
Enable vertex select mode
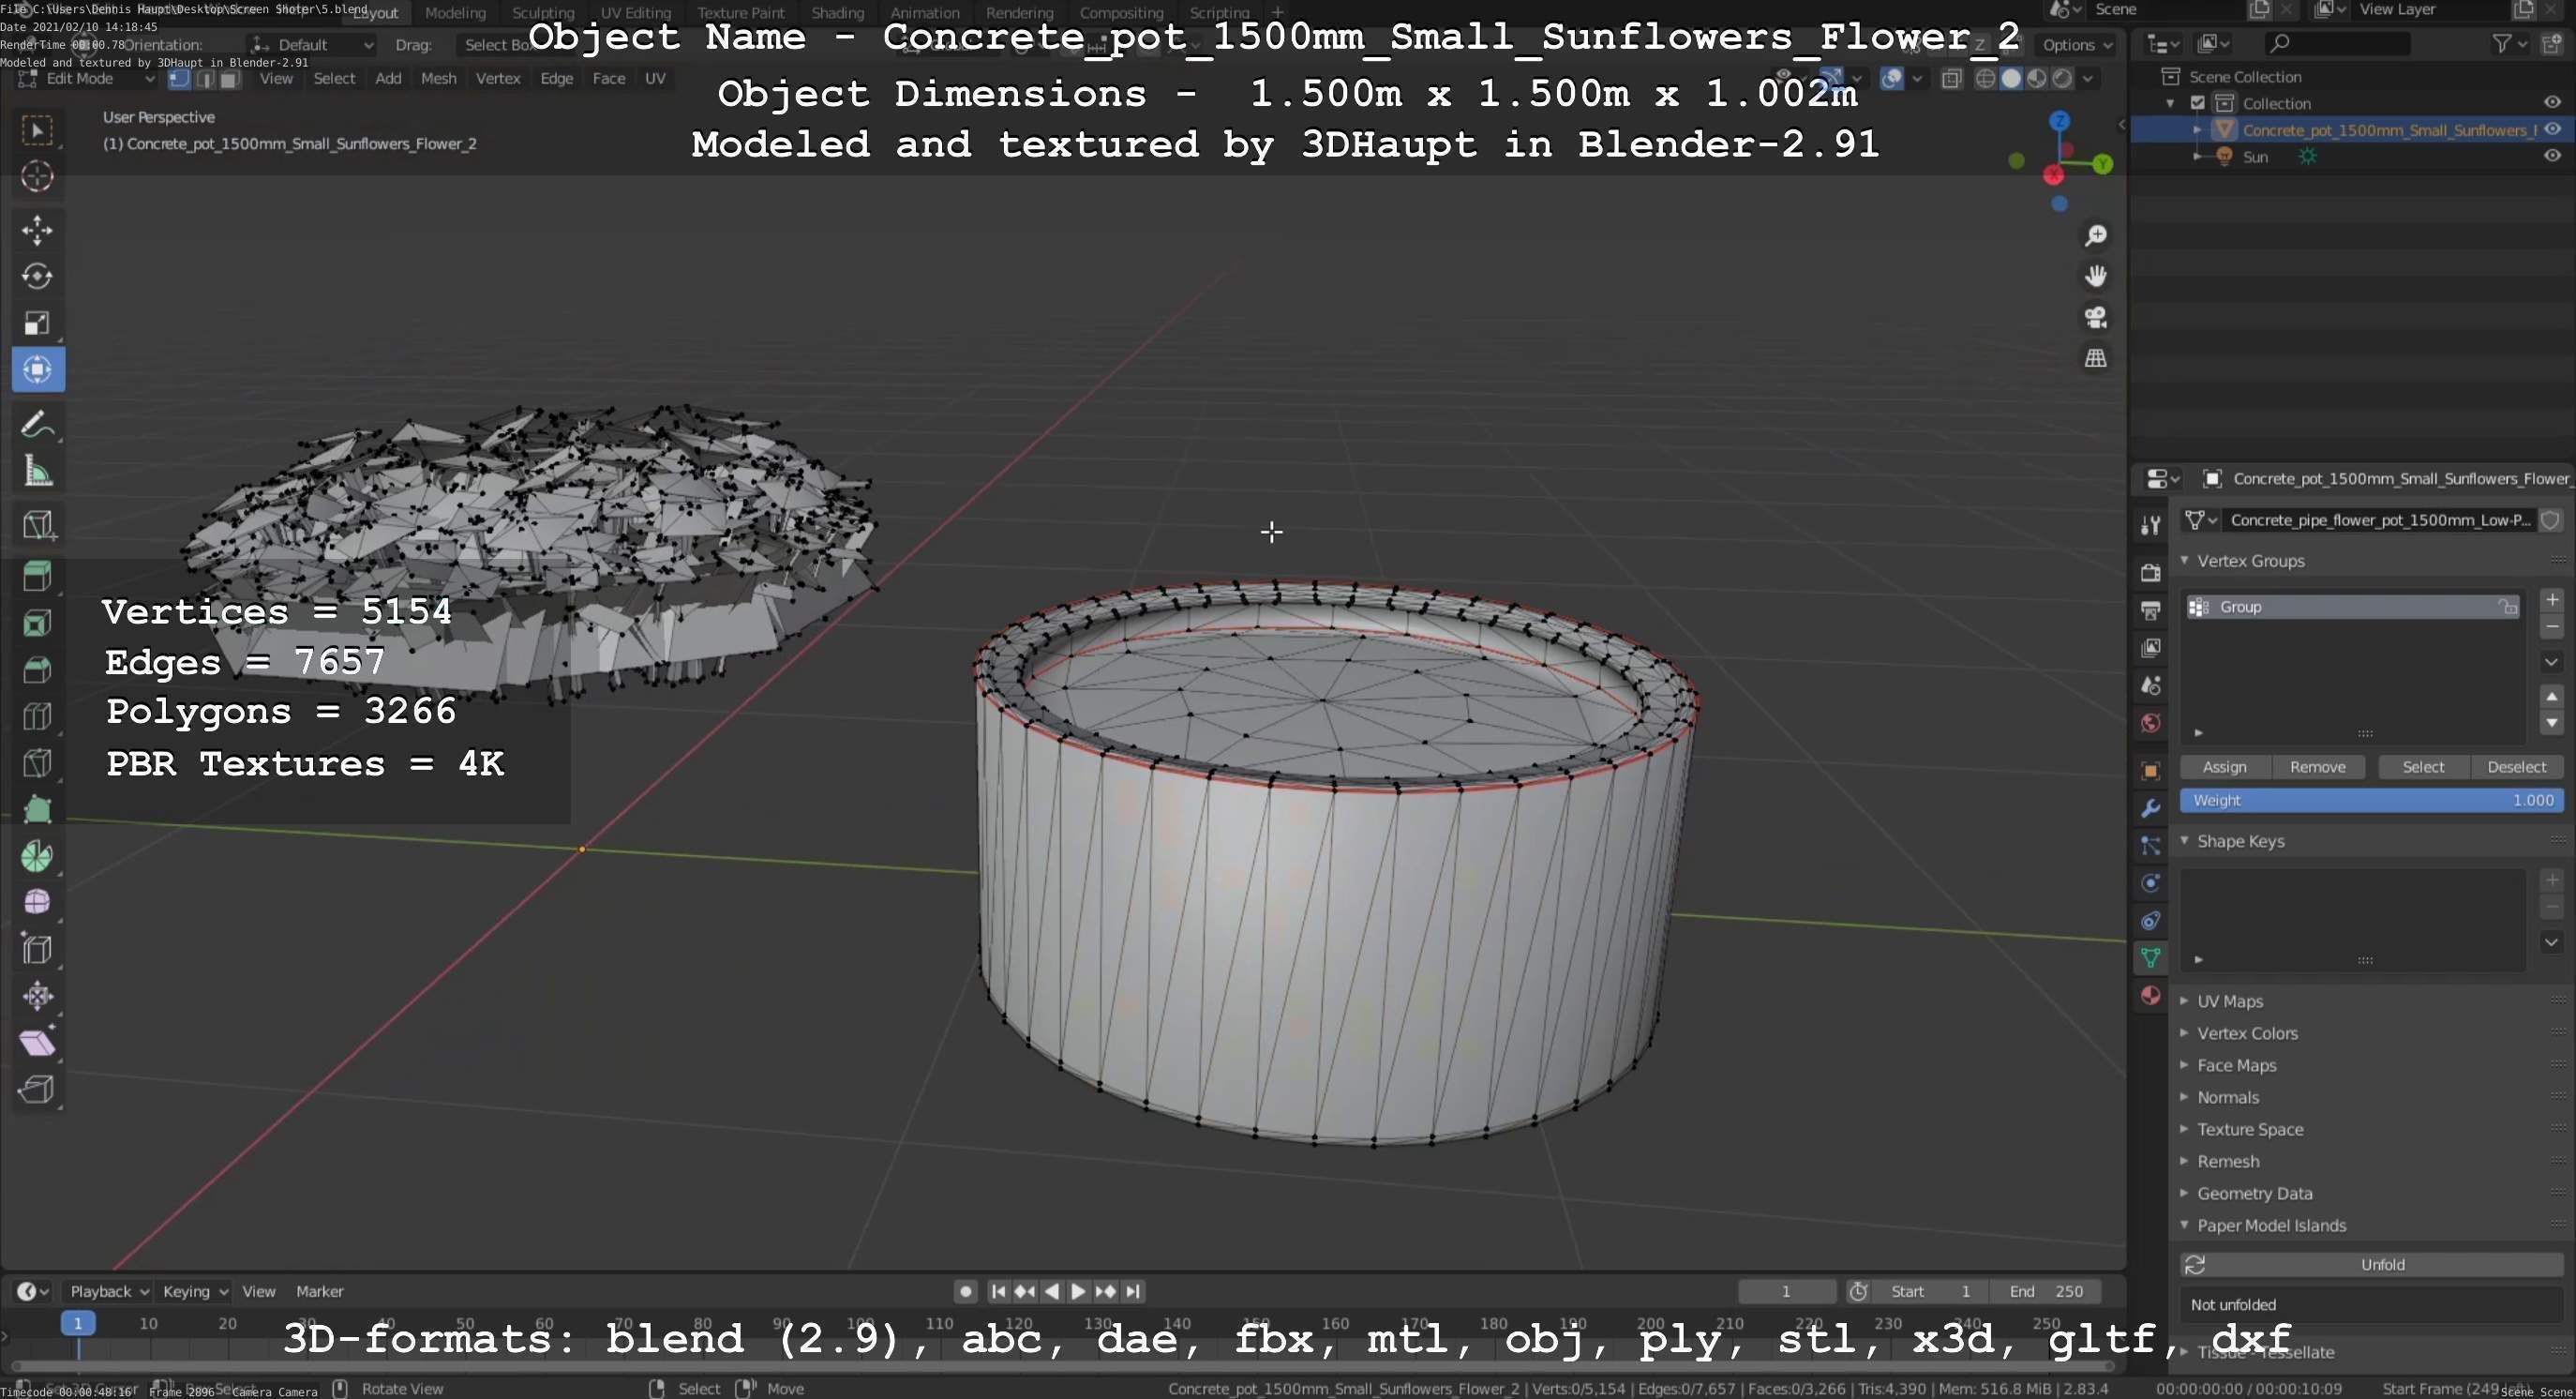coord(180,79)
